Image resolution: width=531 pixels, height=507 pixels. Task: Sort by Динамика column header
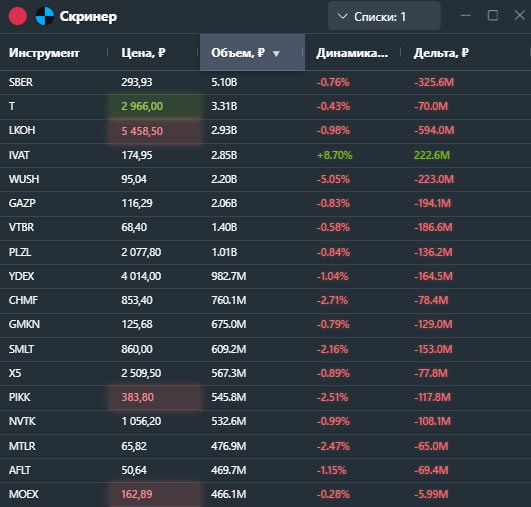coord(352,53)
